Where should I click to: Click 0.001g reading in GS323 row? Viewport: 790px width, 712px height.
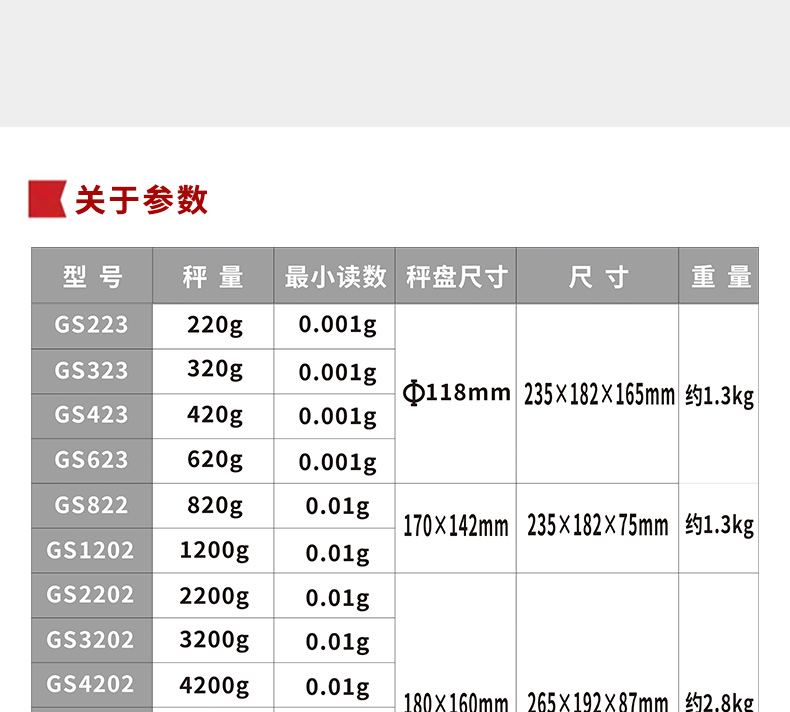pos(338,373)
